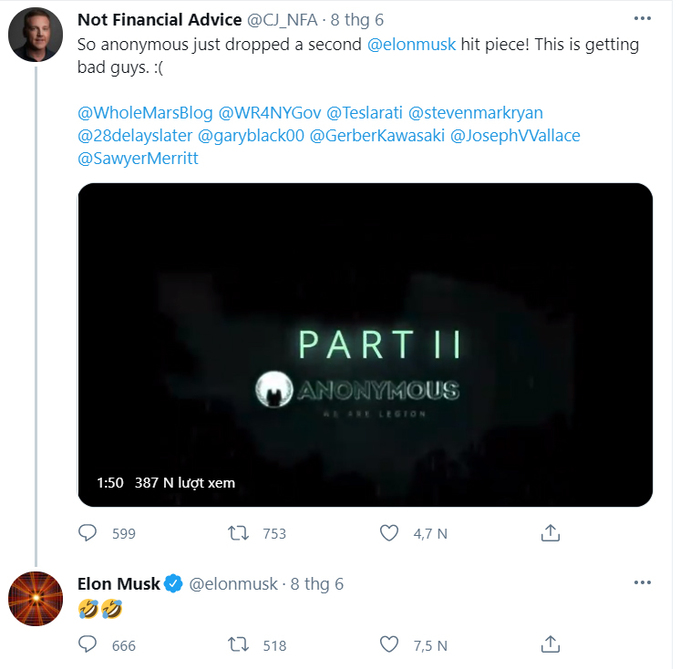Share Not Financial Advice's tweet
Image resolution: width=680 pixels, height=669 pixels.
549,534
